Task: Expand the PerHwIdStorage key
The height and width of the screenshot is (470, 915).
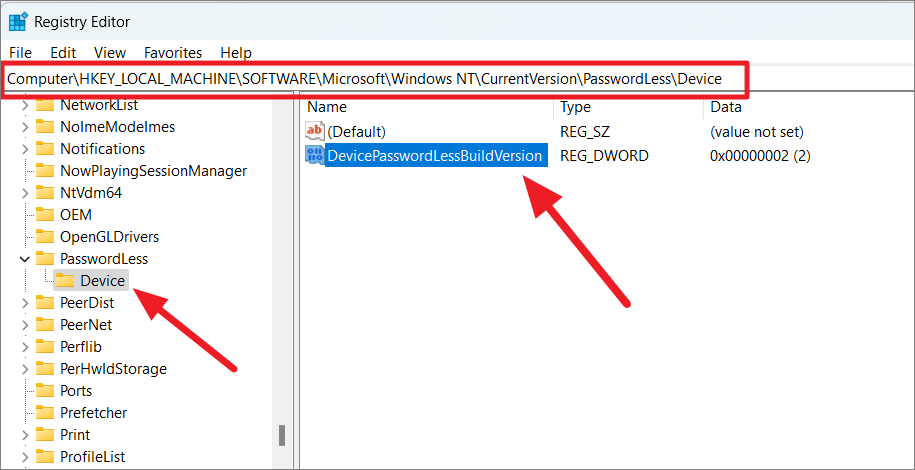Action: click(x=25, y=369)
